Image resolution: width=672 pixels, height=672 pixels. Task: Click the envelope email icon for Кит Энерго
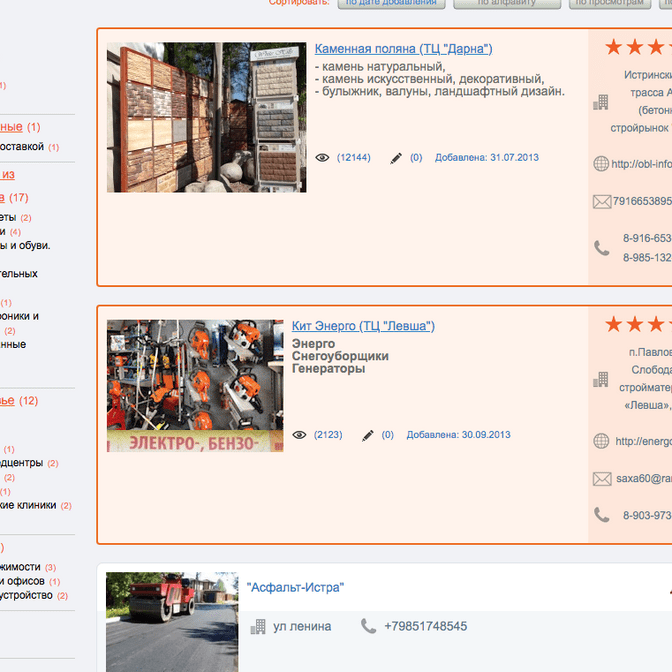pyautogui.click(x=602, y=479)
